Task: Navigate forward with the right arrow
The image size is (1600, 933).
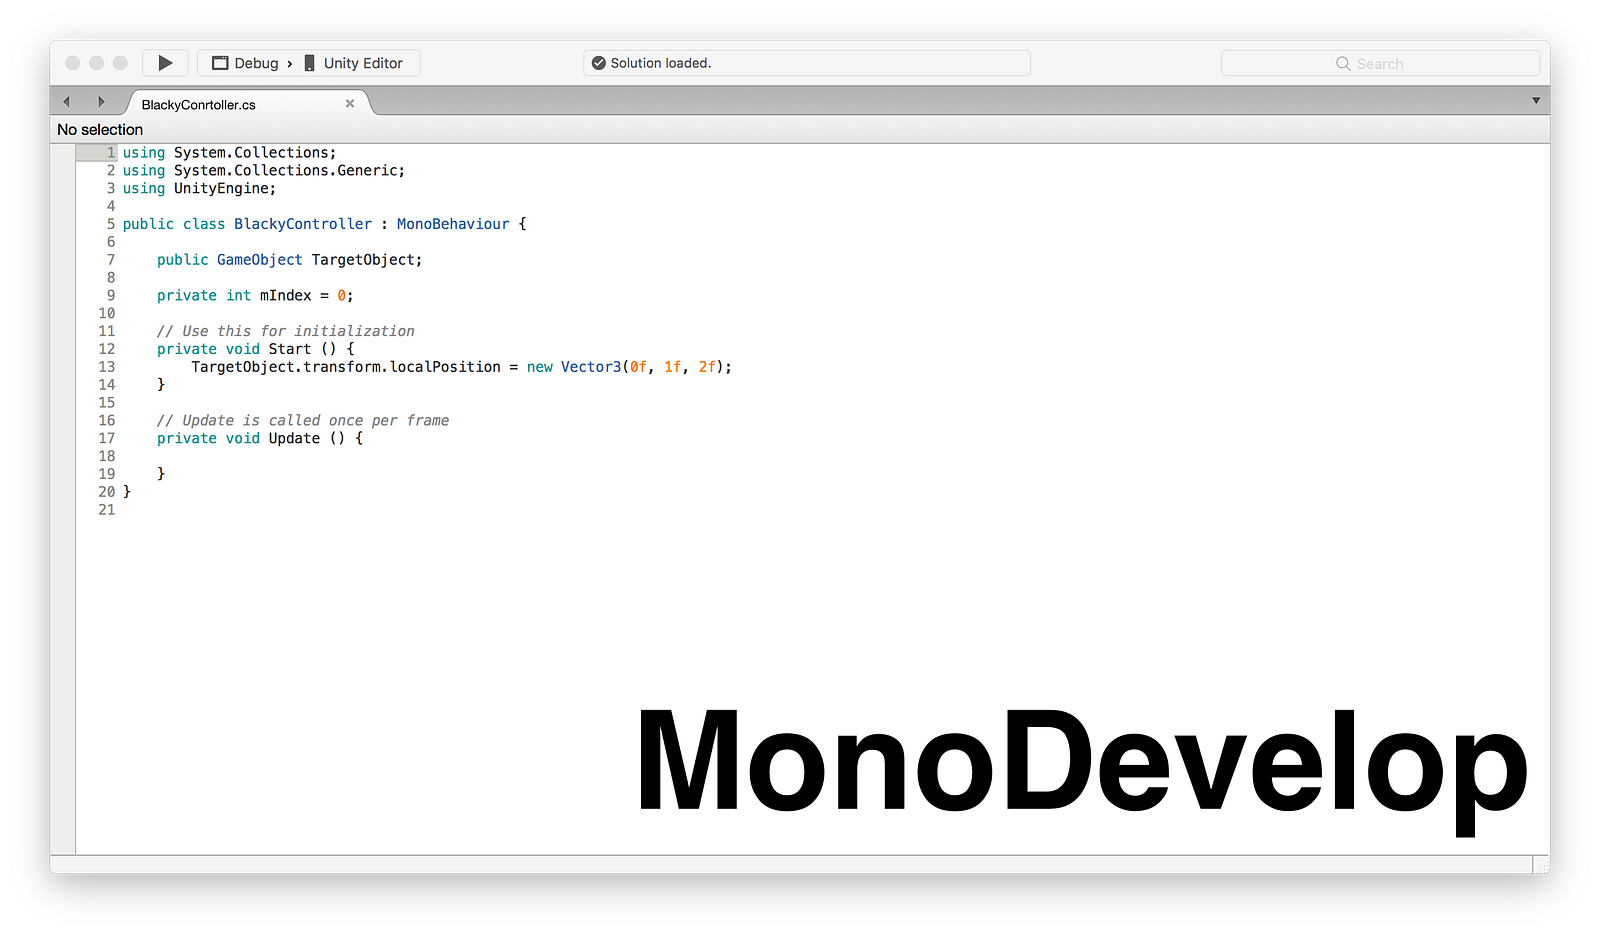Action: [x=101, y=101]
